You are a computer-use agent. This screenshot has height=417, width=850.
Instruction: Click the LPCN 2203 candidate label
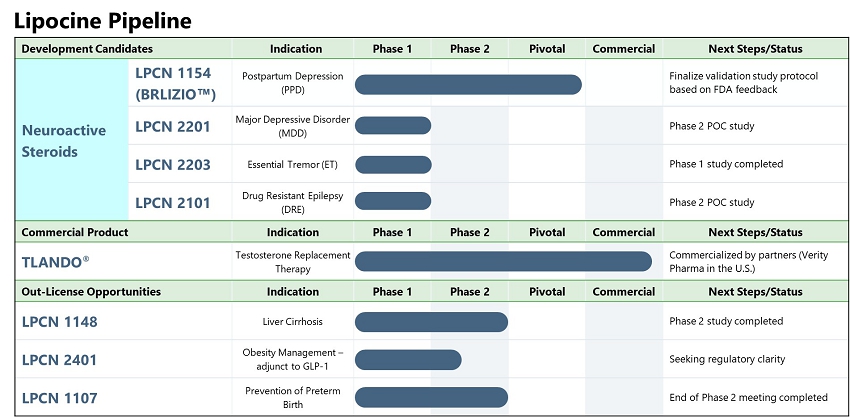pos(172,164)
